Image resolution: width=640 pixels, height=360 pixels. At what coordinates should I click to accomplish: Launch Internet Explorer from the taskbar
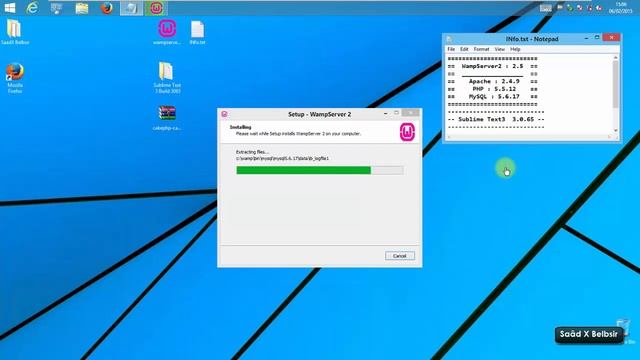[x=32, y=8]
